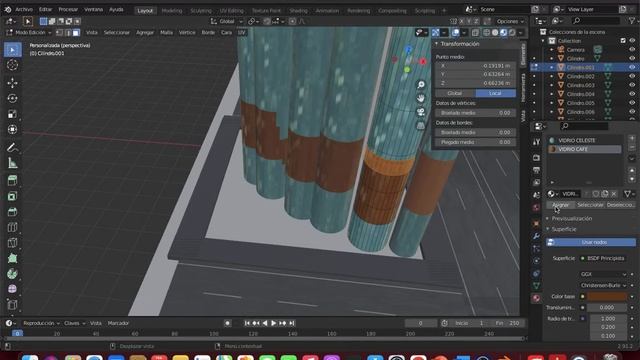Open the Malla menu
The width and height of the screenshot is (640, 360).
tap(167, 32)
